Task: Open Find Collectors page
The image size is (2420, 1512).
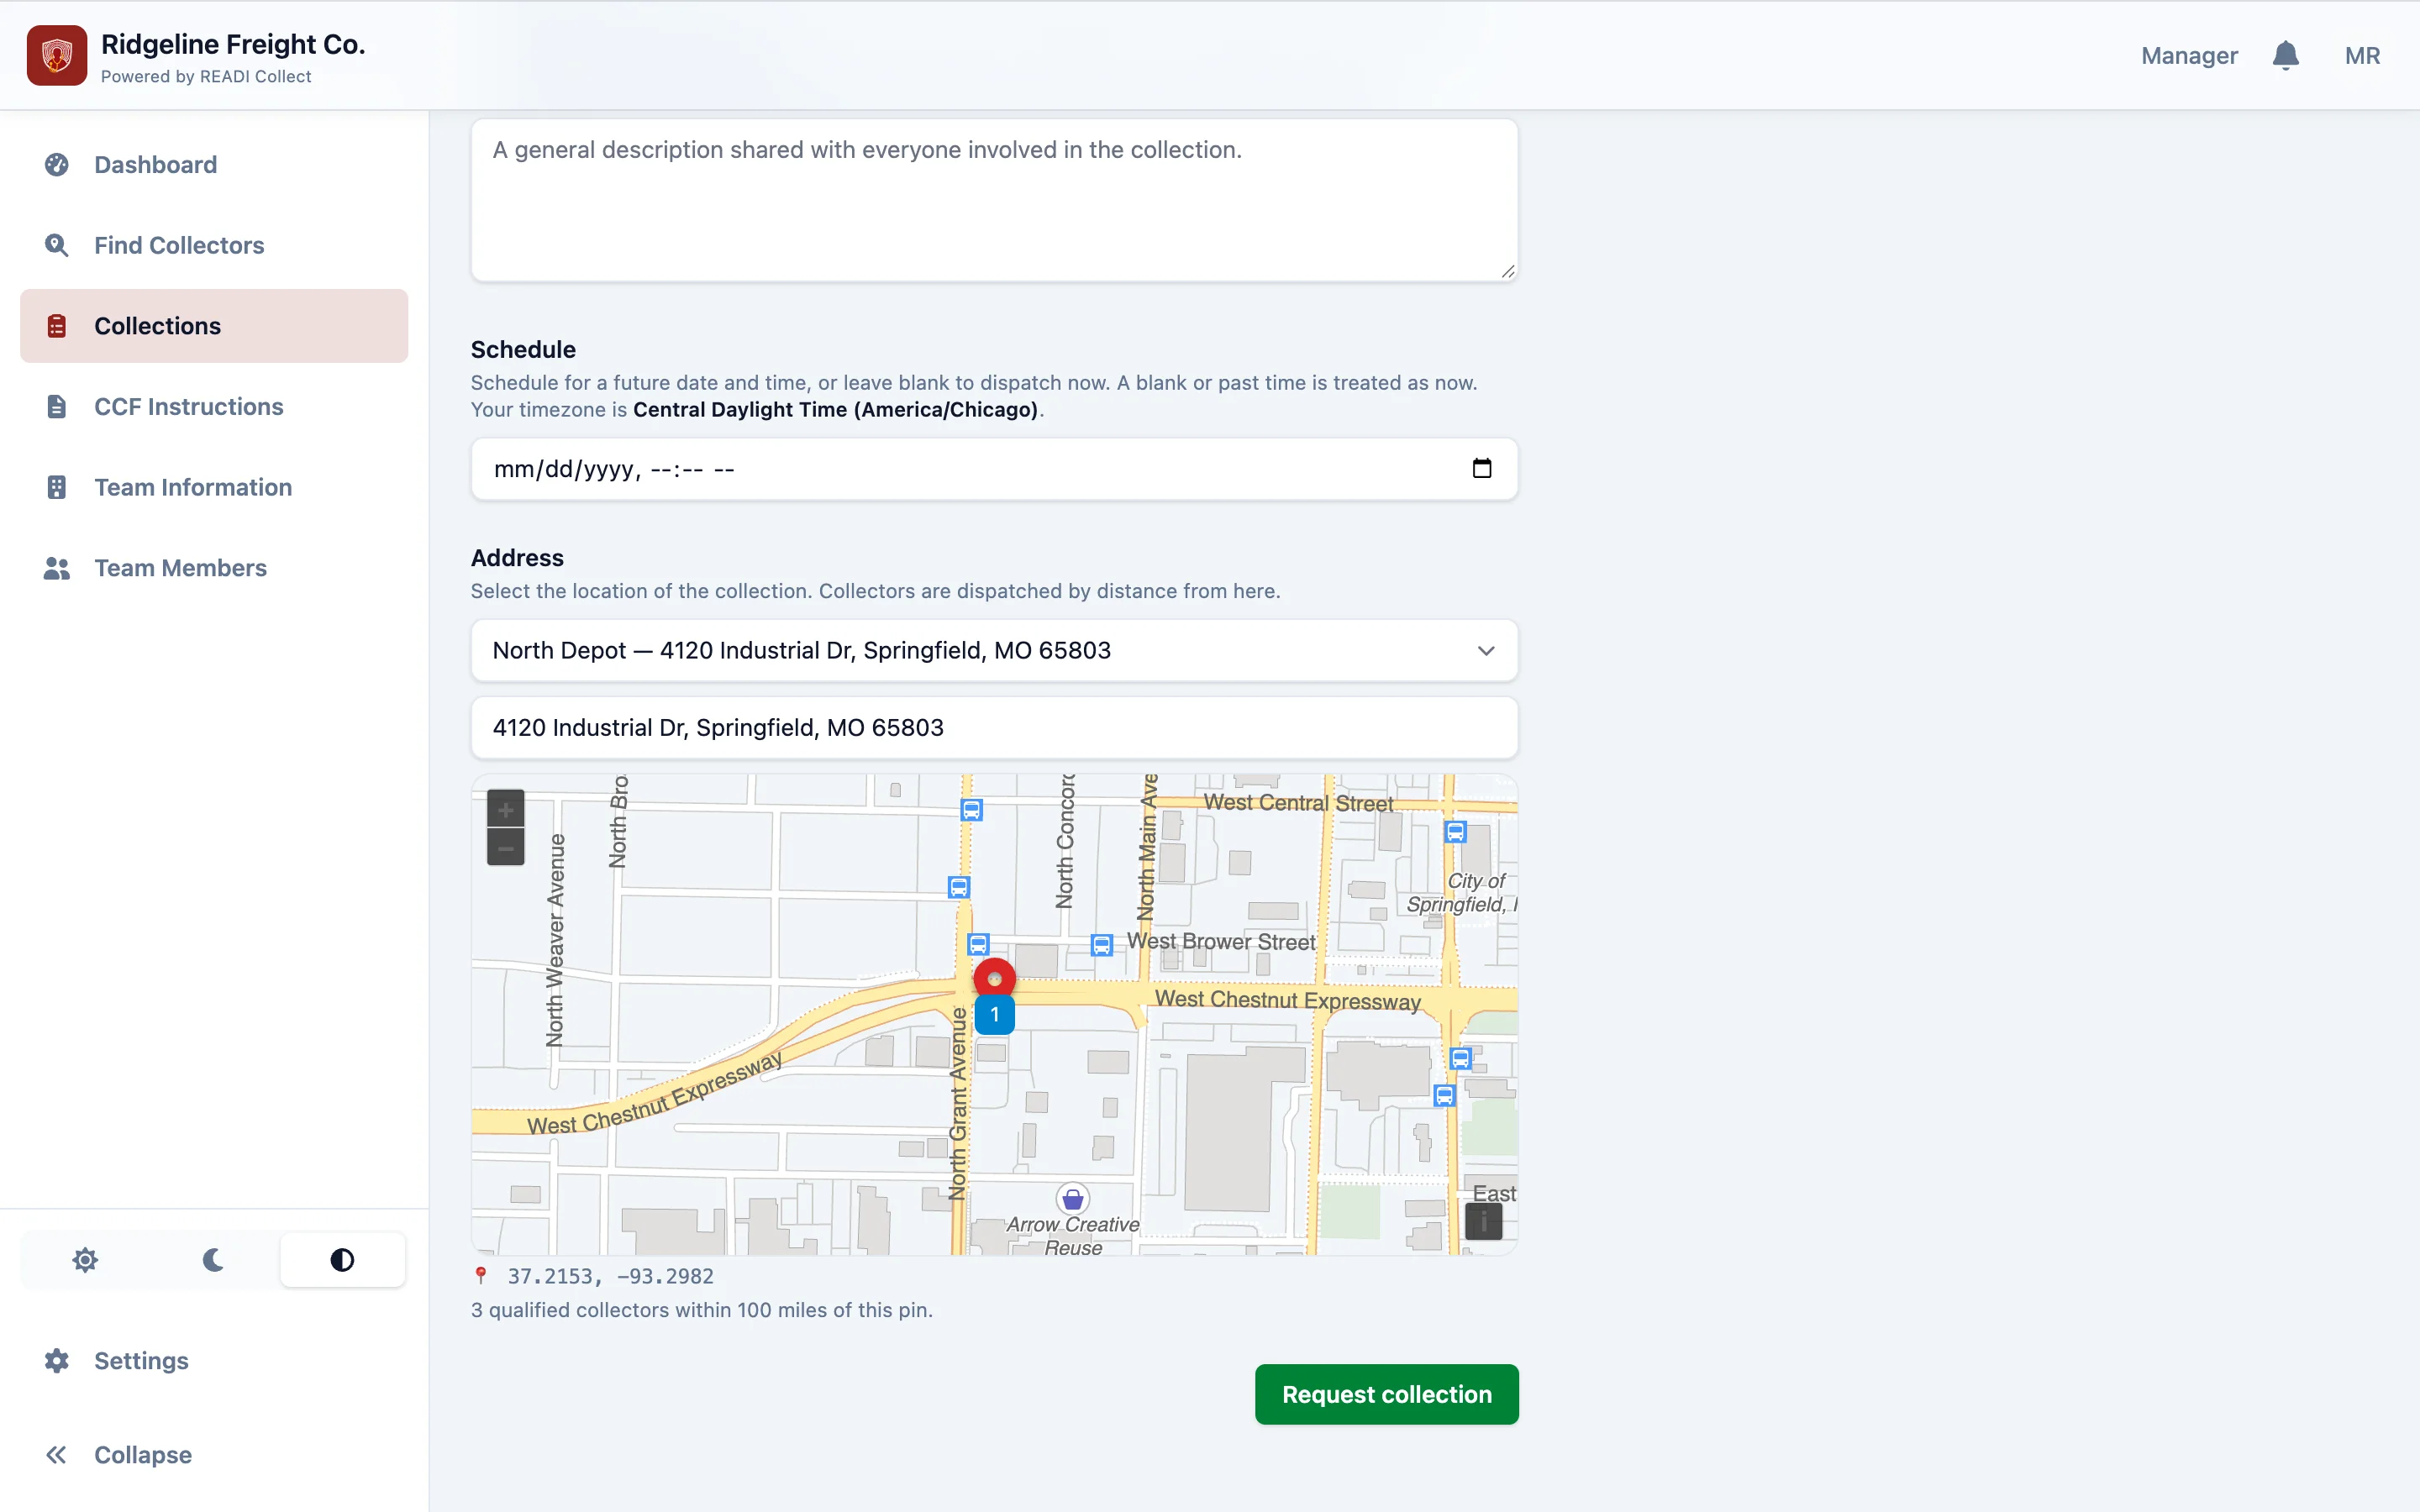Action: point(214,245)
